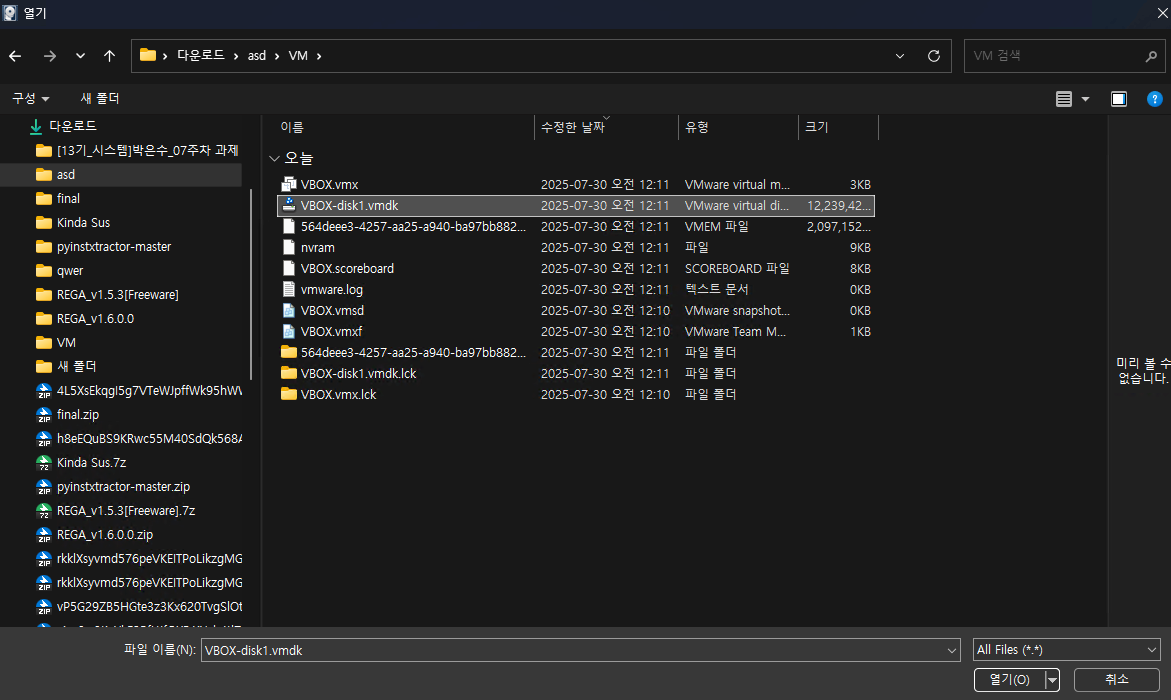The image size is (1171, 700).
Task: Cancel with the 취소 button
Action: pos(1116,679)
